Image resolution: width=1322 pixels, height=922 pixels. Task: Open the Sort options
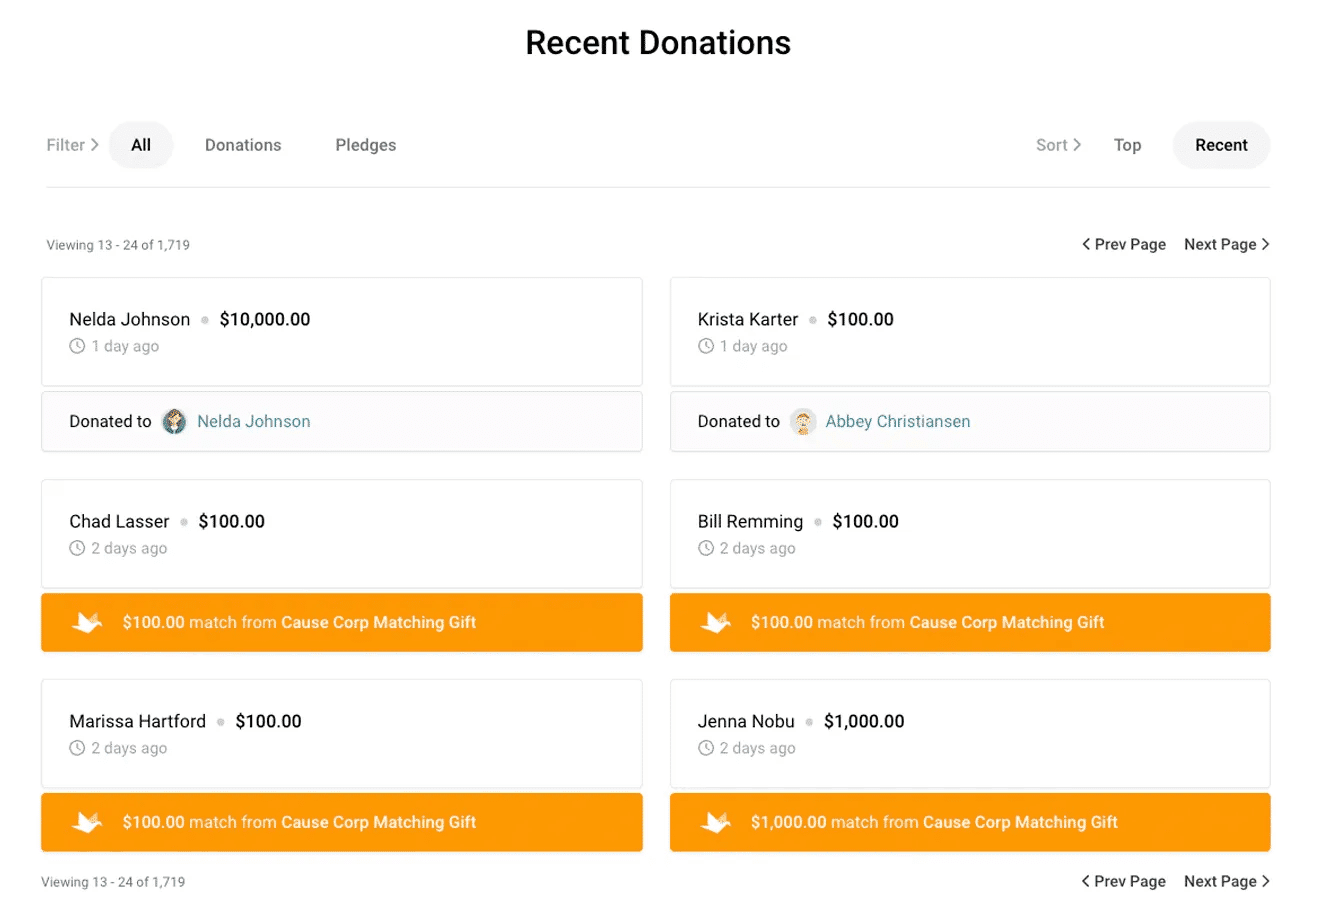point(1057,144)
